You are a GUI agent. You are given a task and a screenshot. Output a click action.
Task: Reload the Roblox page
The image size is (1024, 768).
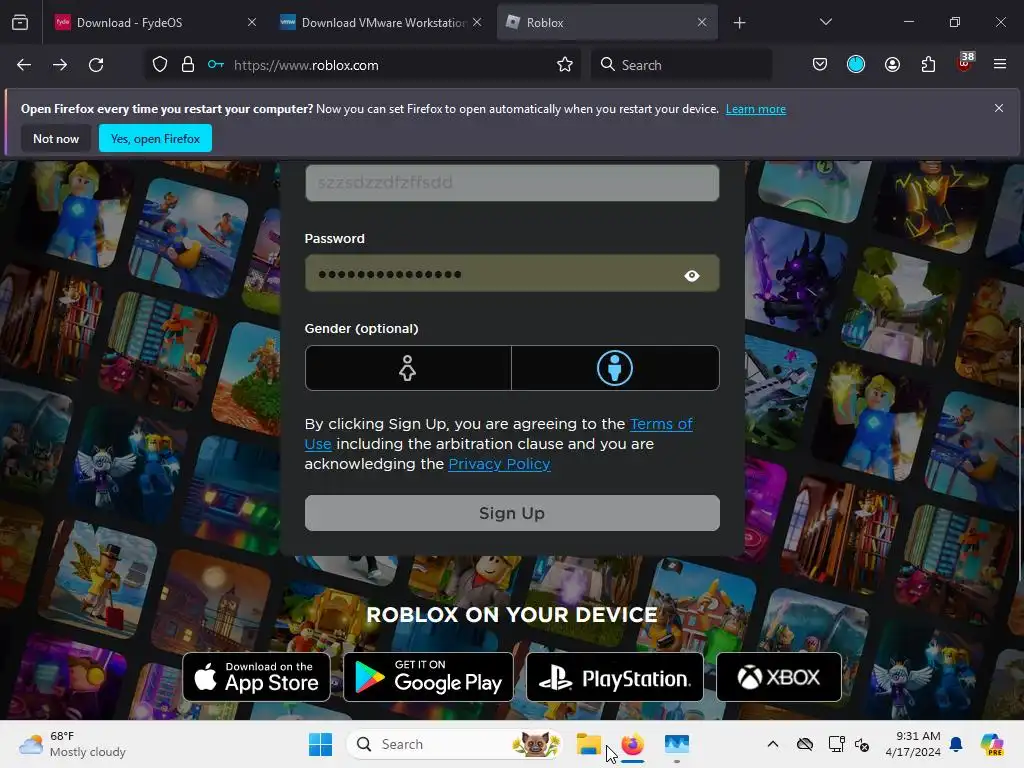coord(96,65)
